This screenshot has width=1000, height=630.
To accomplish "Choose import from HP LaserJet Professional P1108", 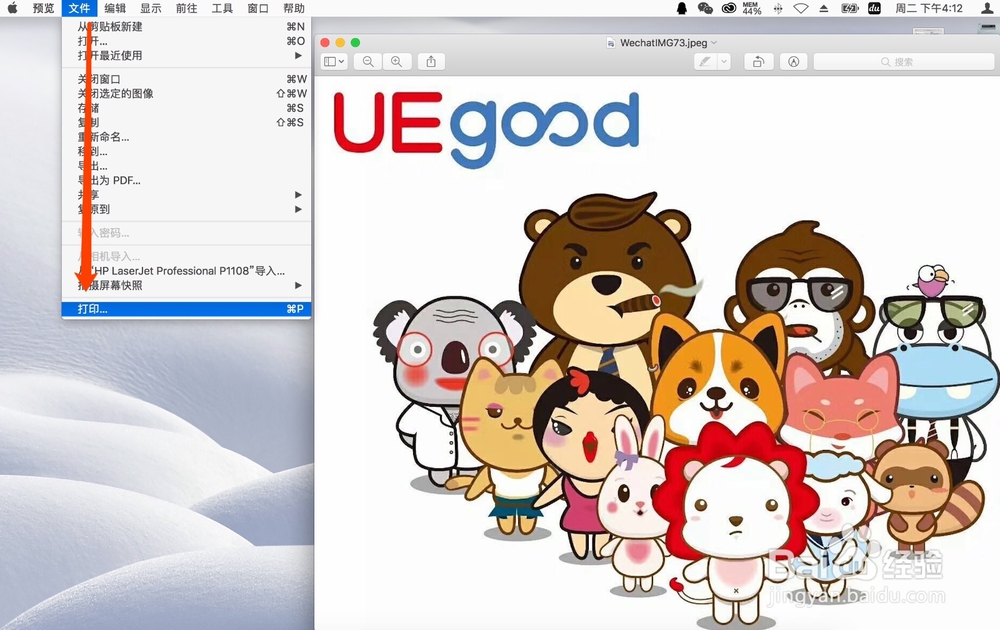I will tap(186, 271).
